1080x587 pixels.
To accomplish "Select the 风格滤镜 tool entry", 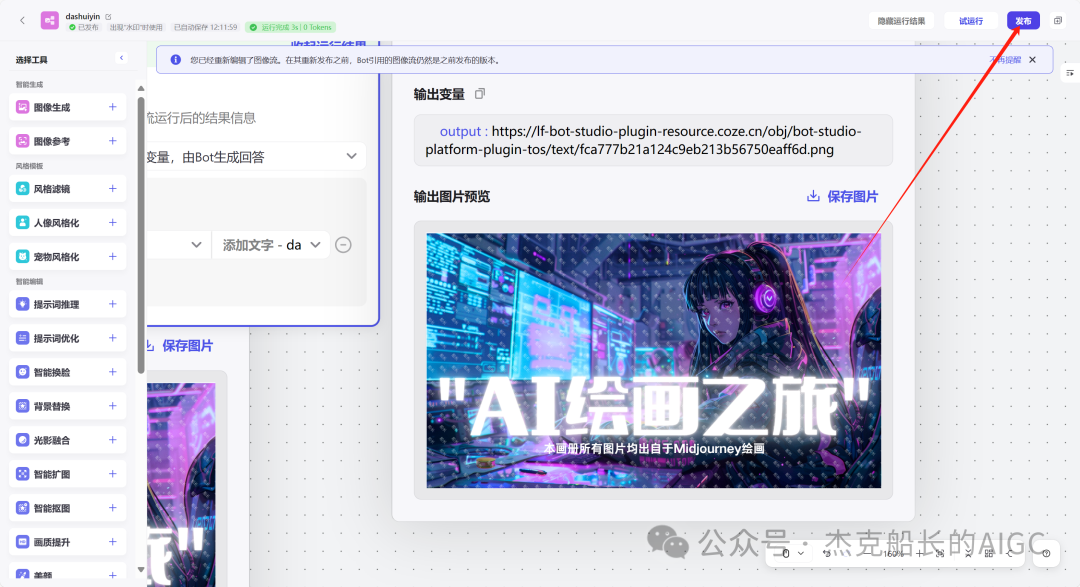I will click(68, 188).
